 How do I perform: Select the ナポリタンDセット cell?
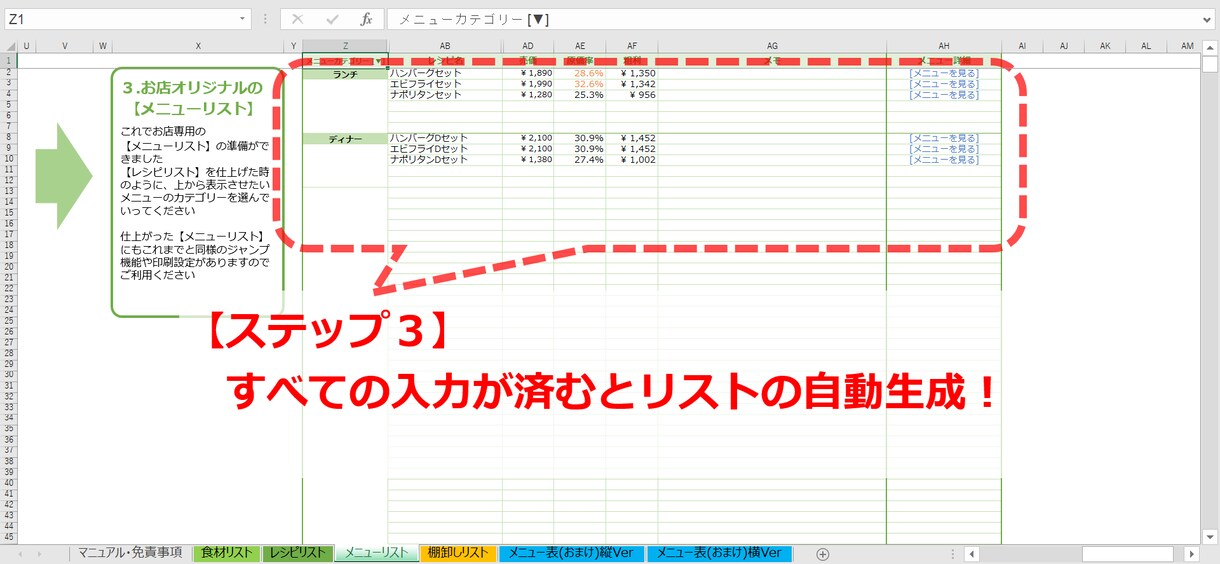click(x=445, y=160)
